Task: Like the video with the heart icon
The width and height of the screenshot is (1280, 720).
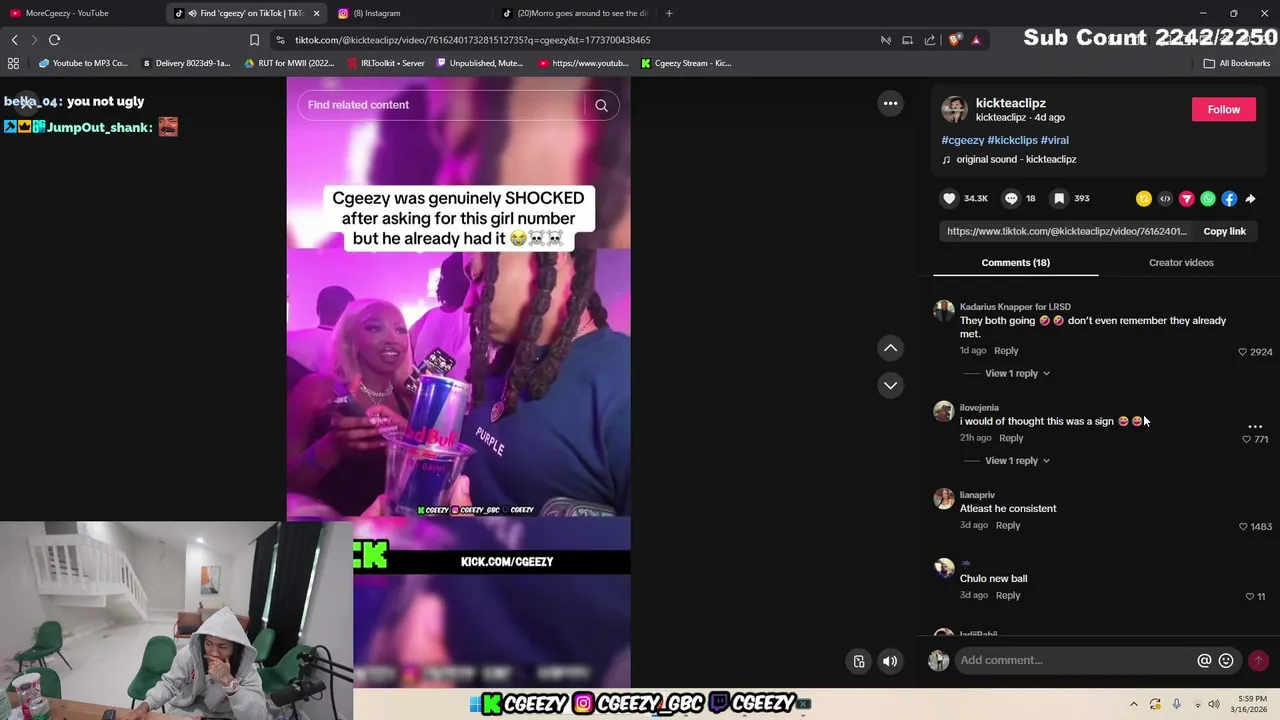Action: pyautogui.click(x=949, y=198)
